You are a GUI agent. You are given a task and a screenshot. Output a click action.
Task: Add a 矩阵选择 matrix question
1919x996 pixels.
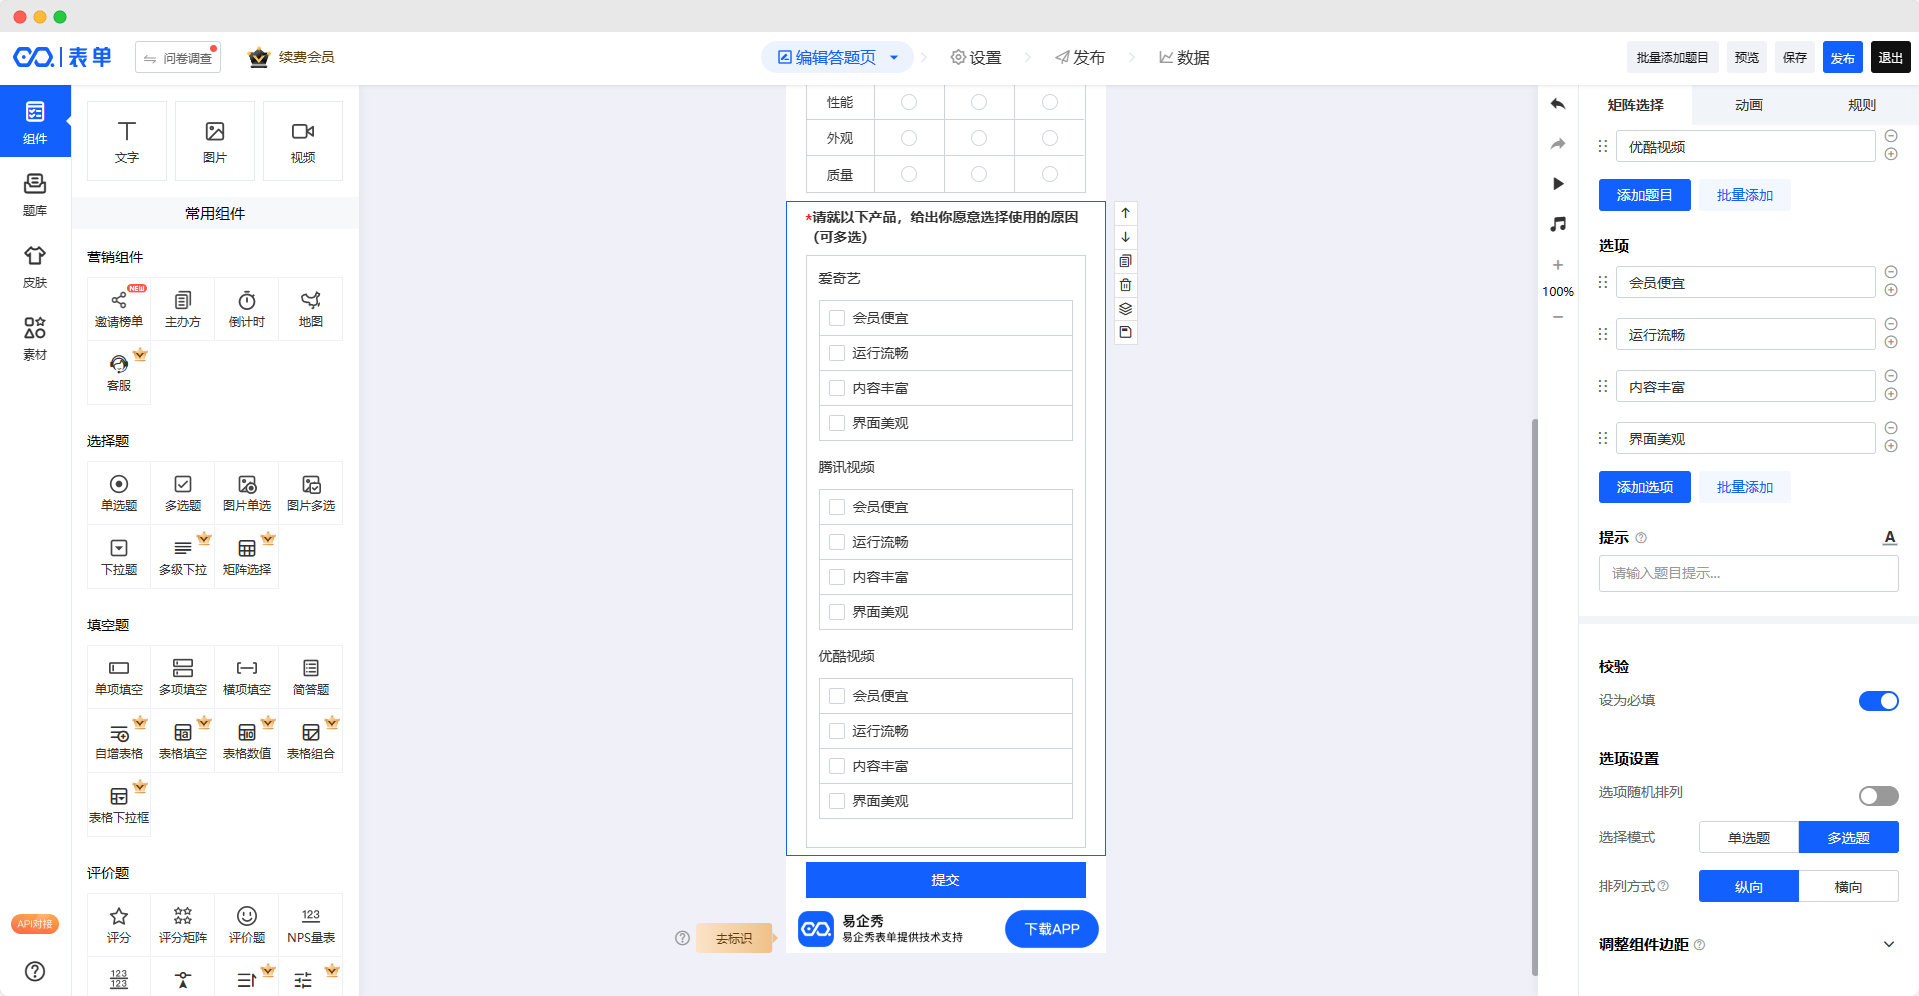(x=247, y=557)
